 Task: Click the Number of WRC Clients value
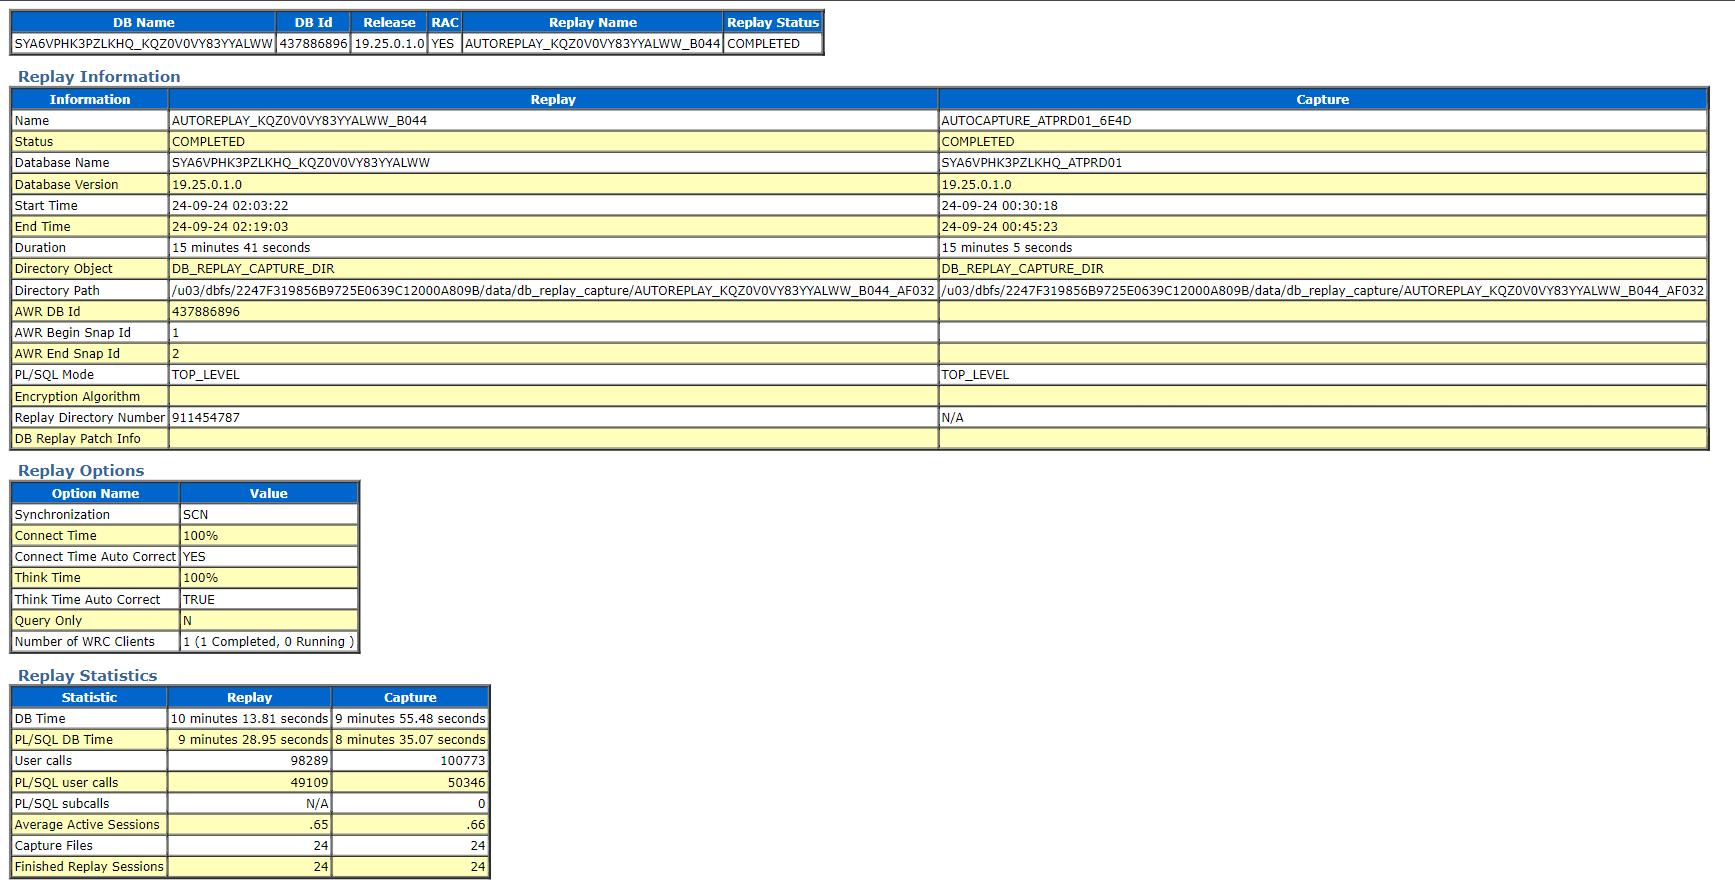click(x=268, y=642)
